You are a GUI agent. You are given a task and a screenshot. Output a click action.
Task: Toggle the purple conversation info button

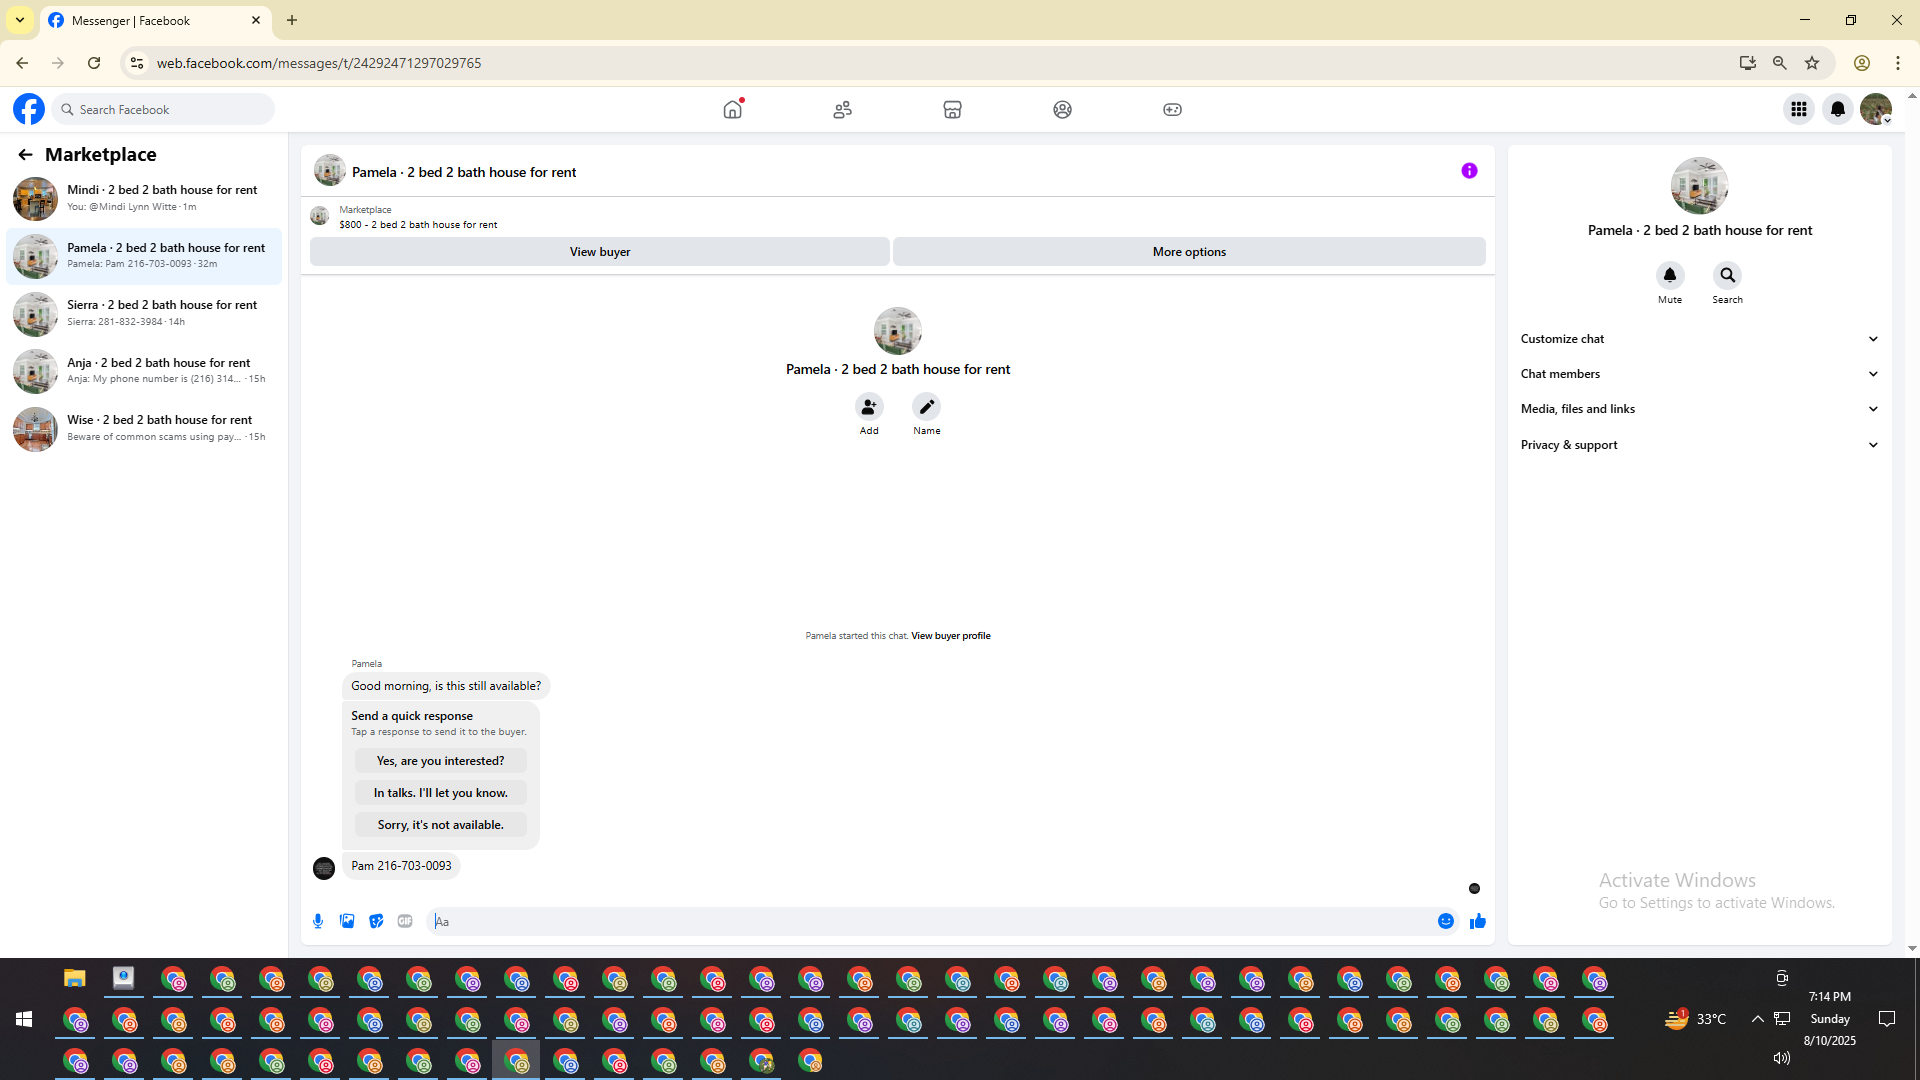point(1469,171)
